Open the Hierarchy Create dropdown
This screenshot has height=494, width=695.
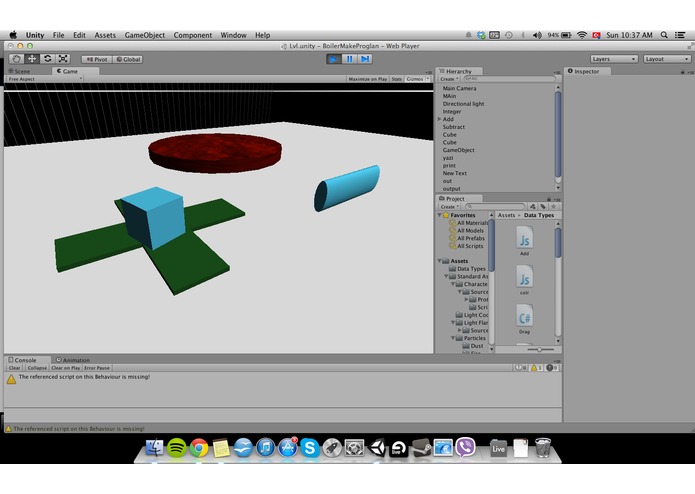(x=449, y=79)
